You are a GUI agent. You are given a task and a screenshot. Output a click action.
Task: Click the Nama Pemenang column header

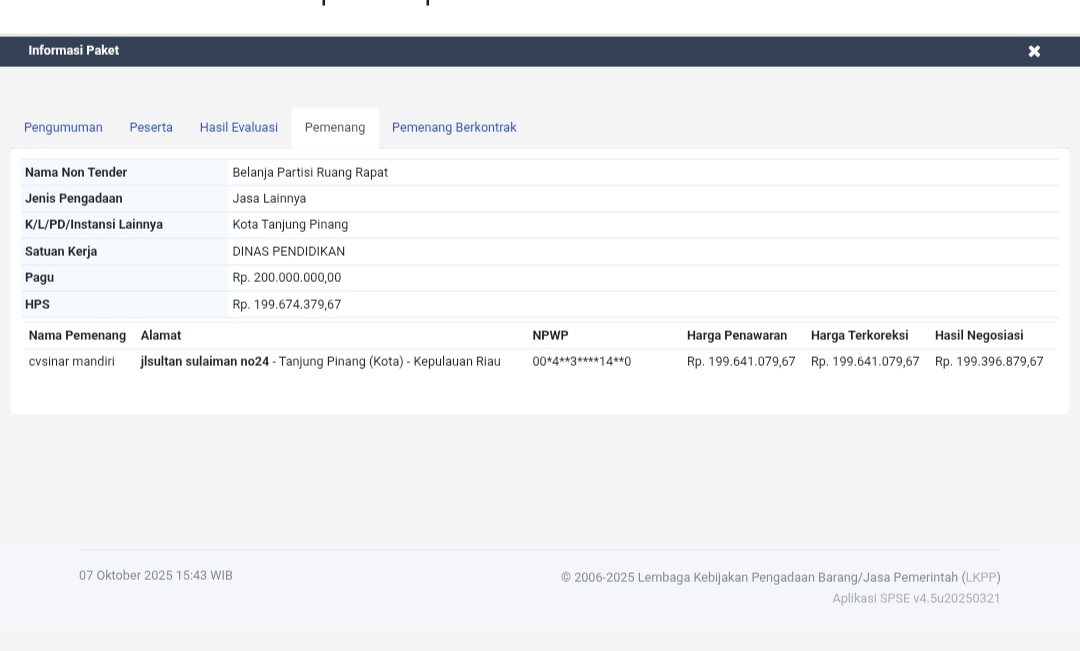pos(77,336)
